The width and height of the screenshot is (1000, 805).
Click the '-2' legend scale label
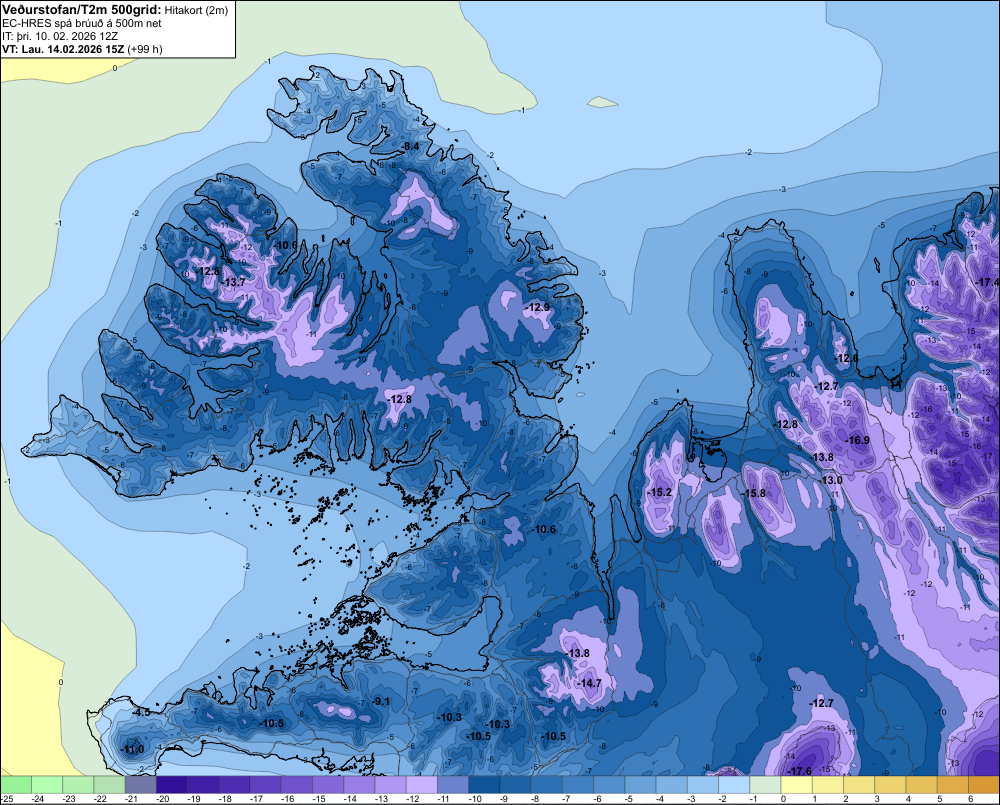[723, 799]
